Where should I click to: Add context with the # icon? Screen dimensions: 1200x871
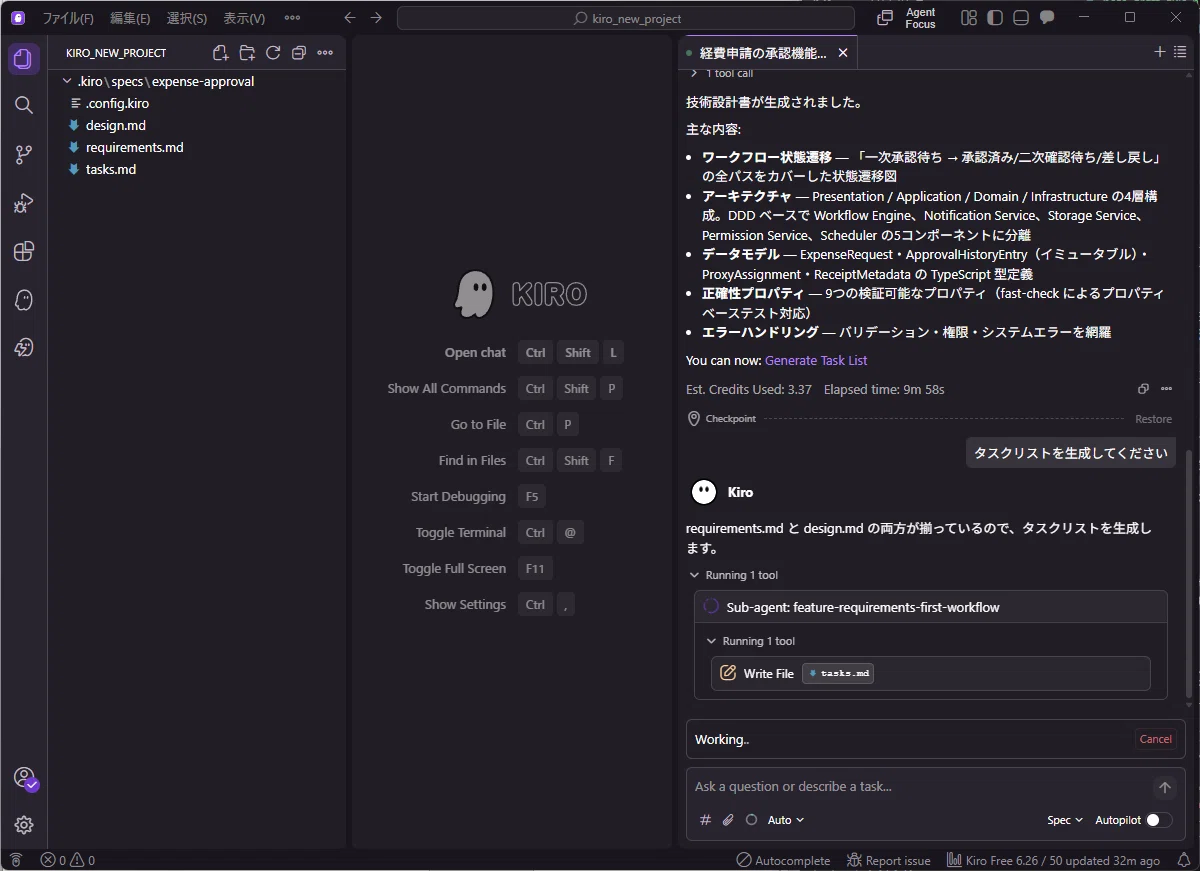705,820
